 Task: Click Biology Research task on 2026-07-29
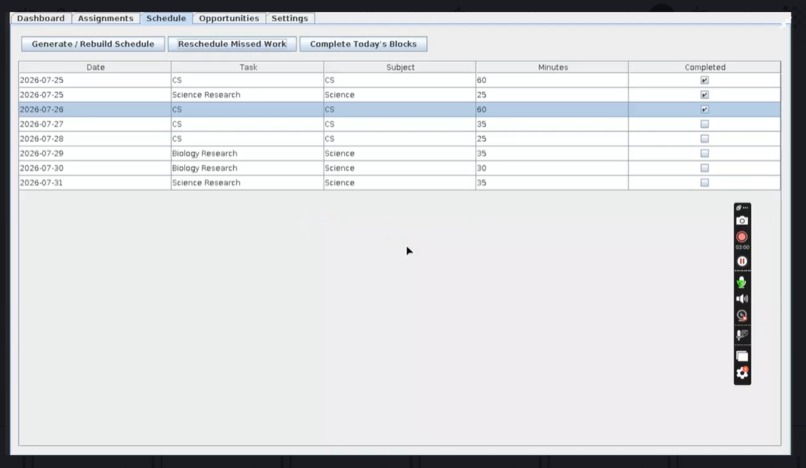pos(248,153)
